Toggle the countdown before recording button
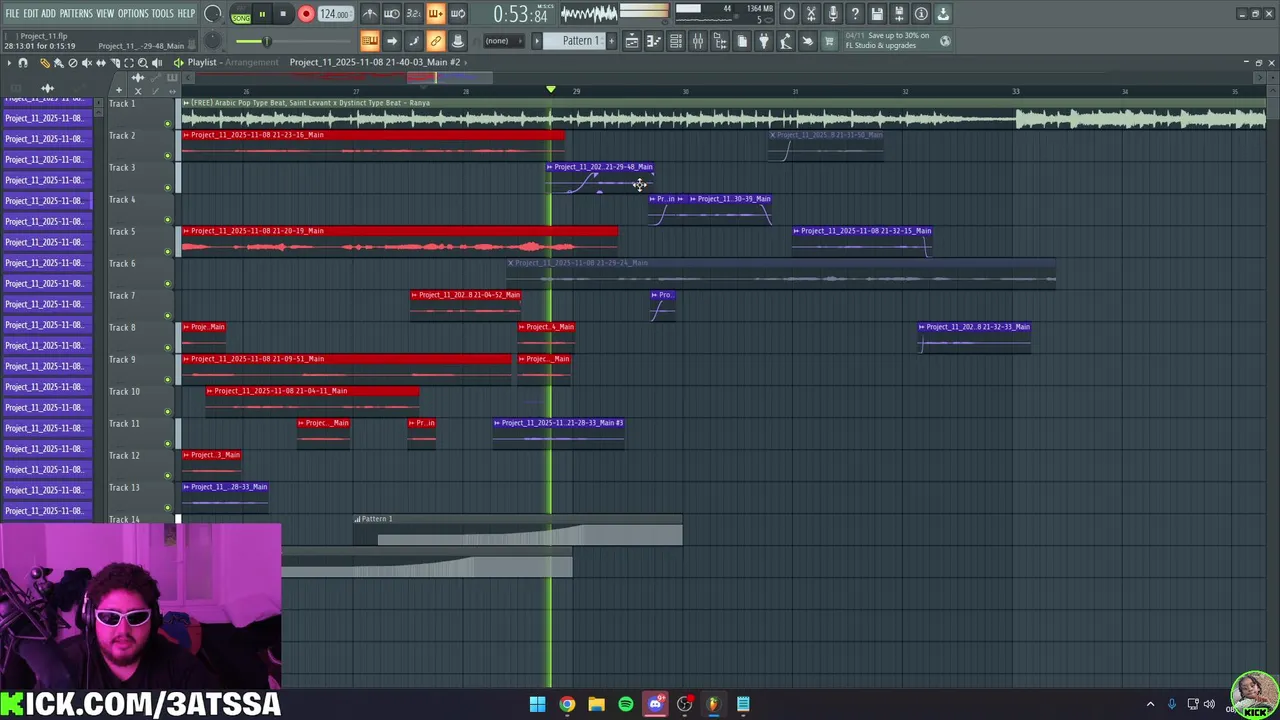Viewport: 1280px width, 720px height. coord(413,13)
